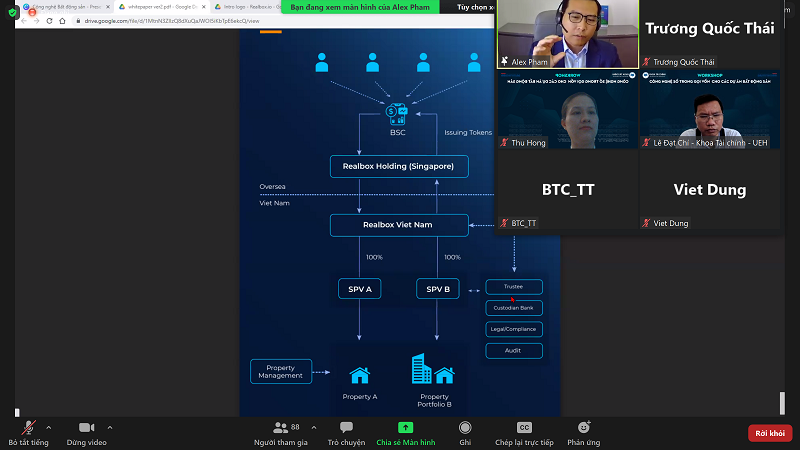Viewport: 800px width, 450px height.
Task: Select BTC_TT participant tile
Action: 568,190
